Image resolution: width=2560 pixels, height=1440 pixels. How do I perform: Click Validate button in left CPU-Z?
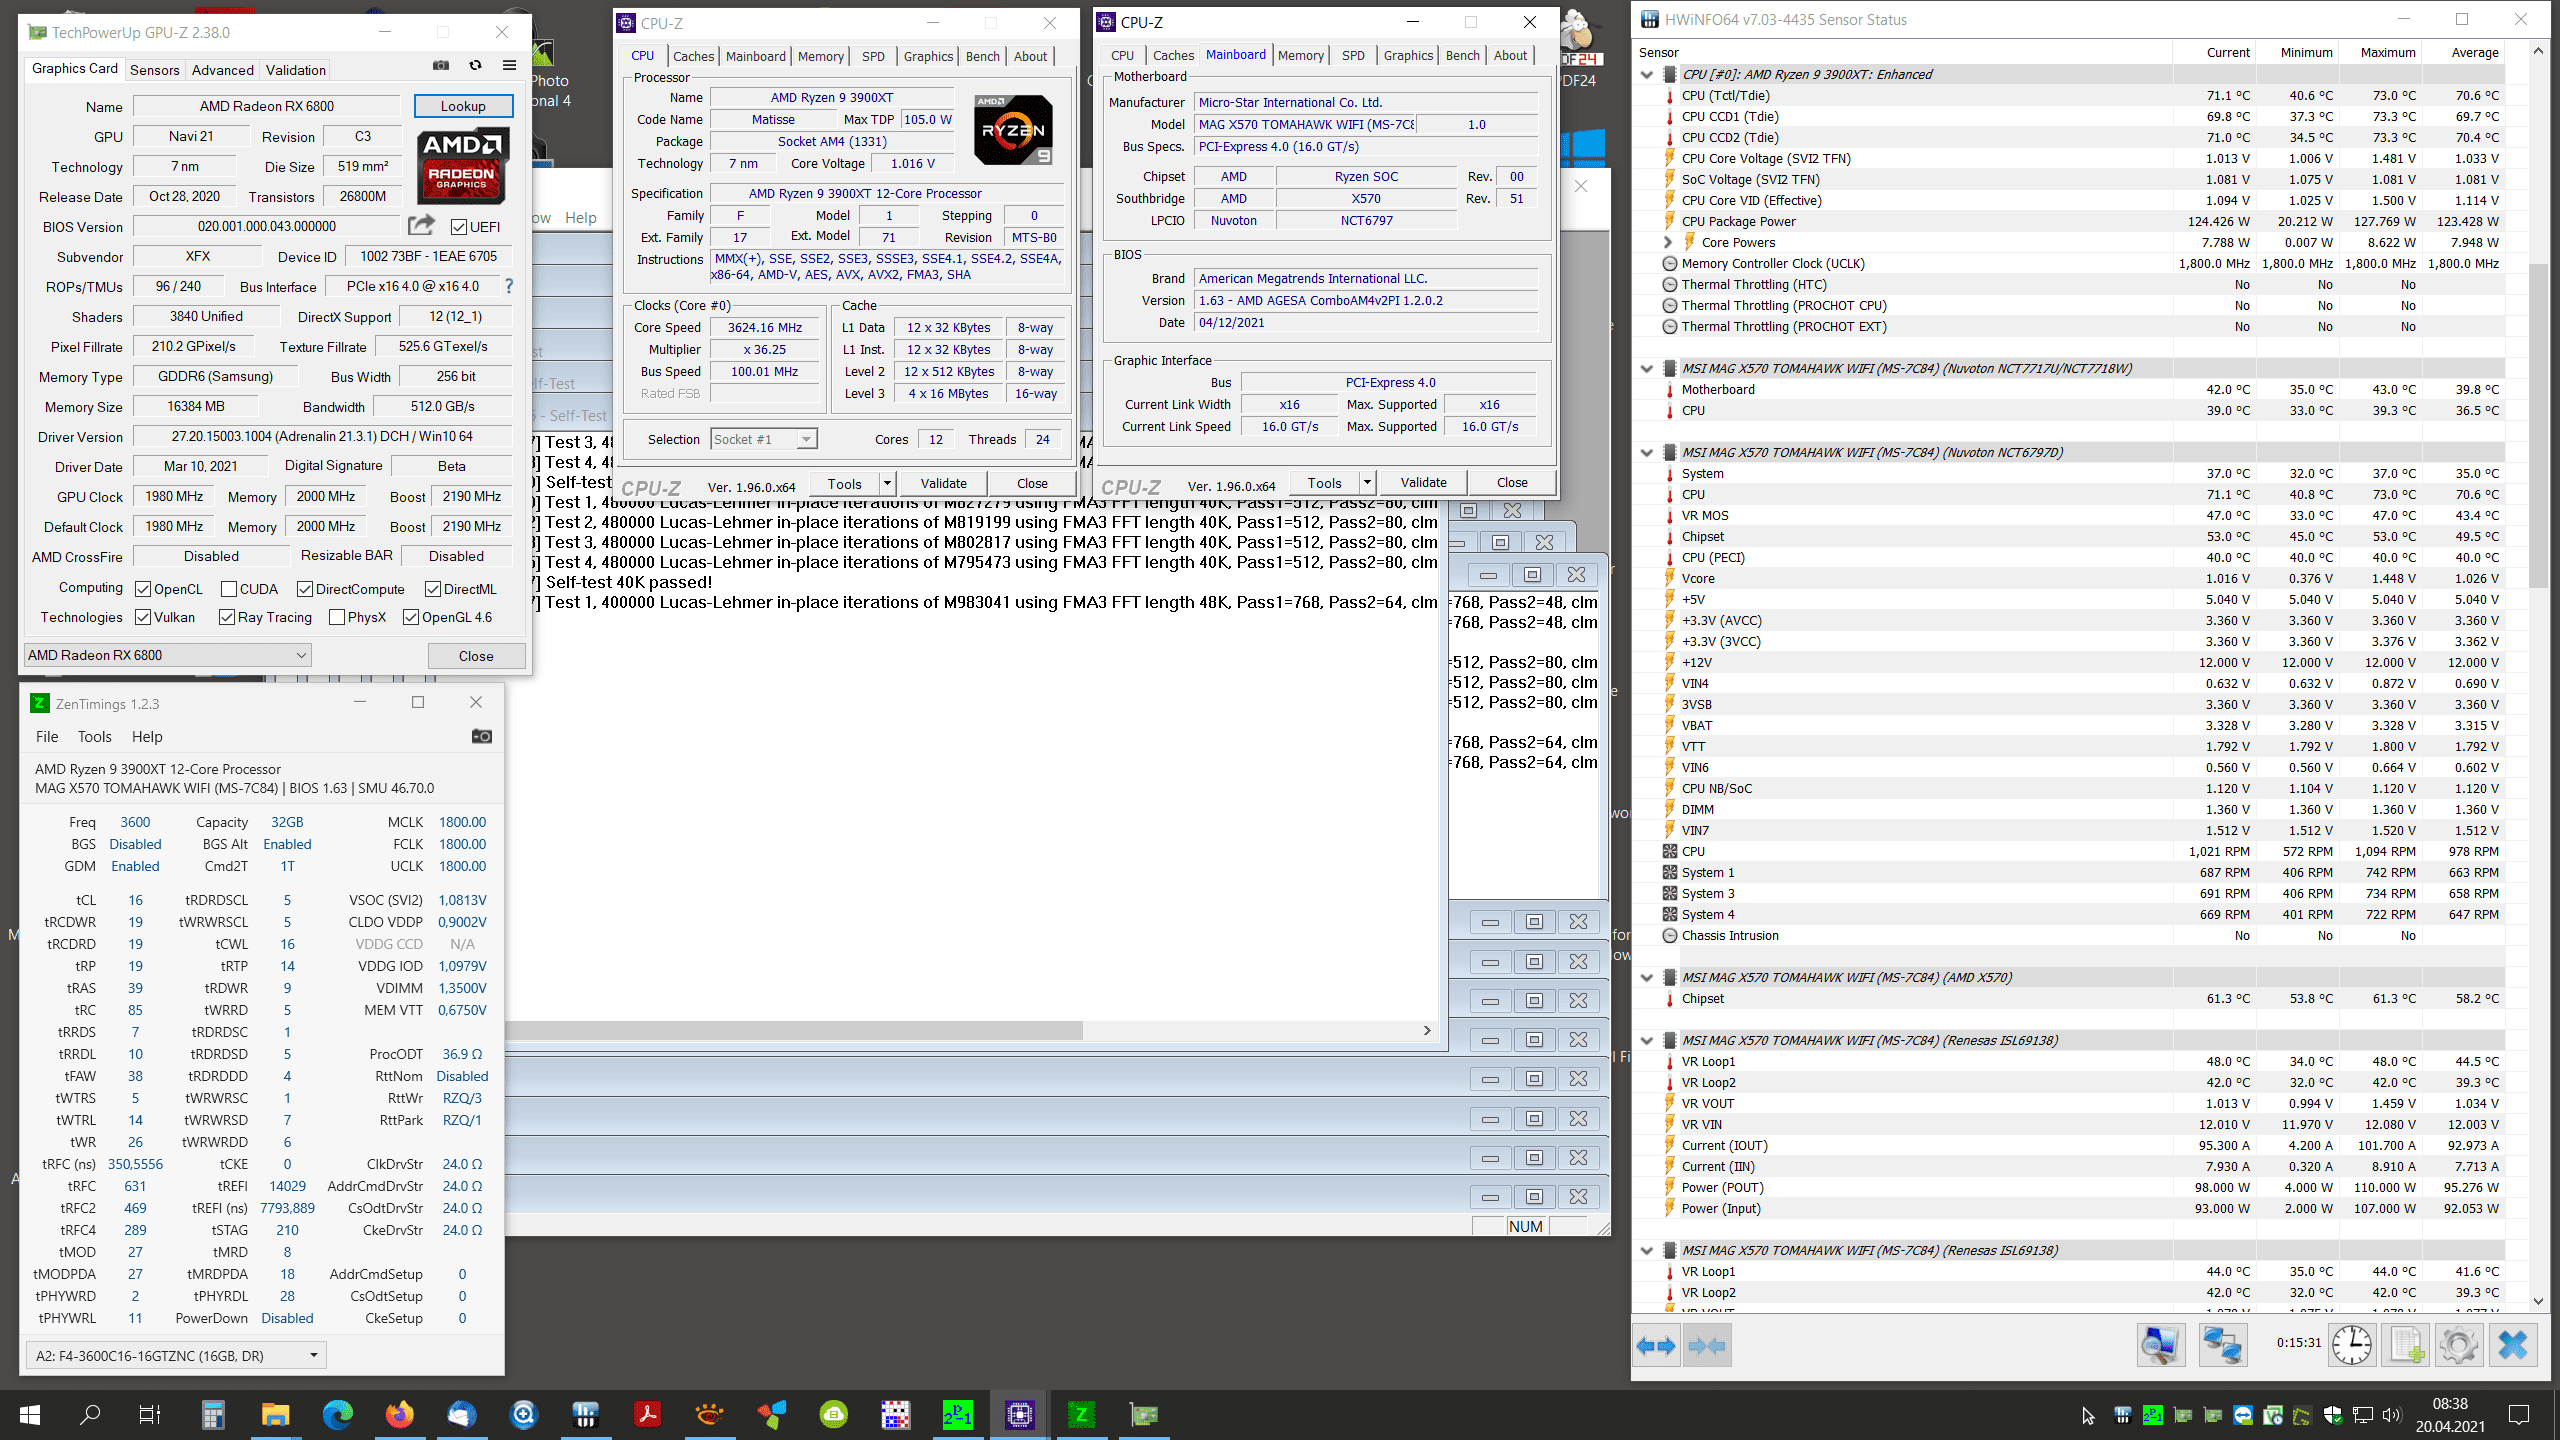click(x=943, y=484)
